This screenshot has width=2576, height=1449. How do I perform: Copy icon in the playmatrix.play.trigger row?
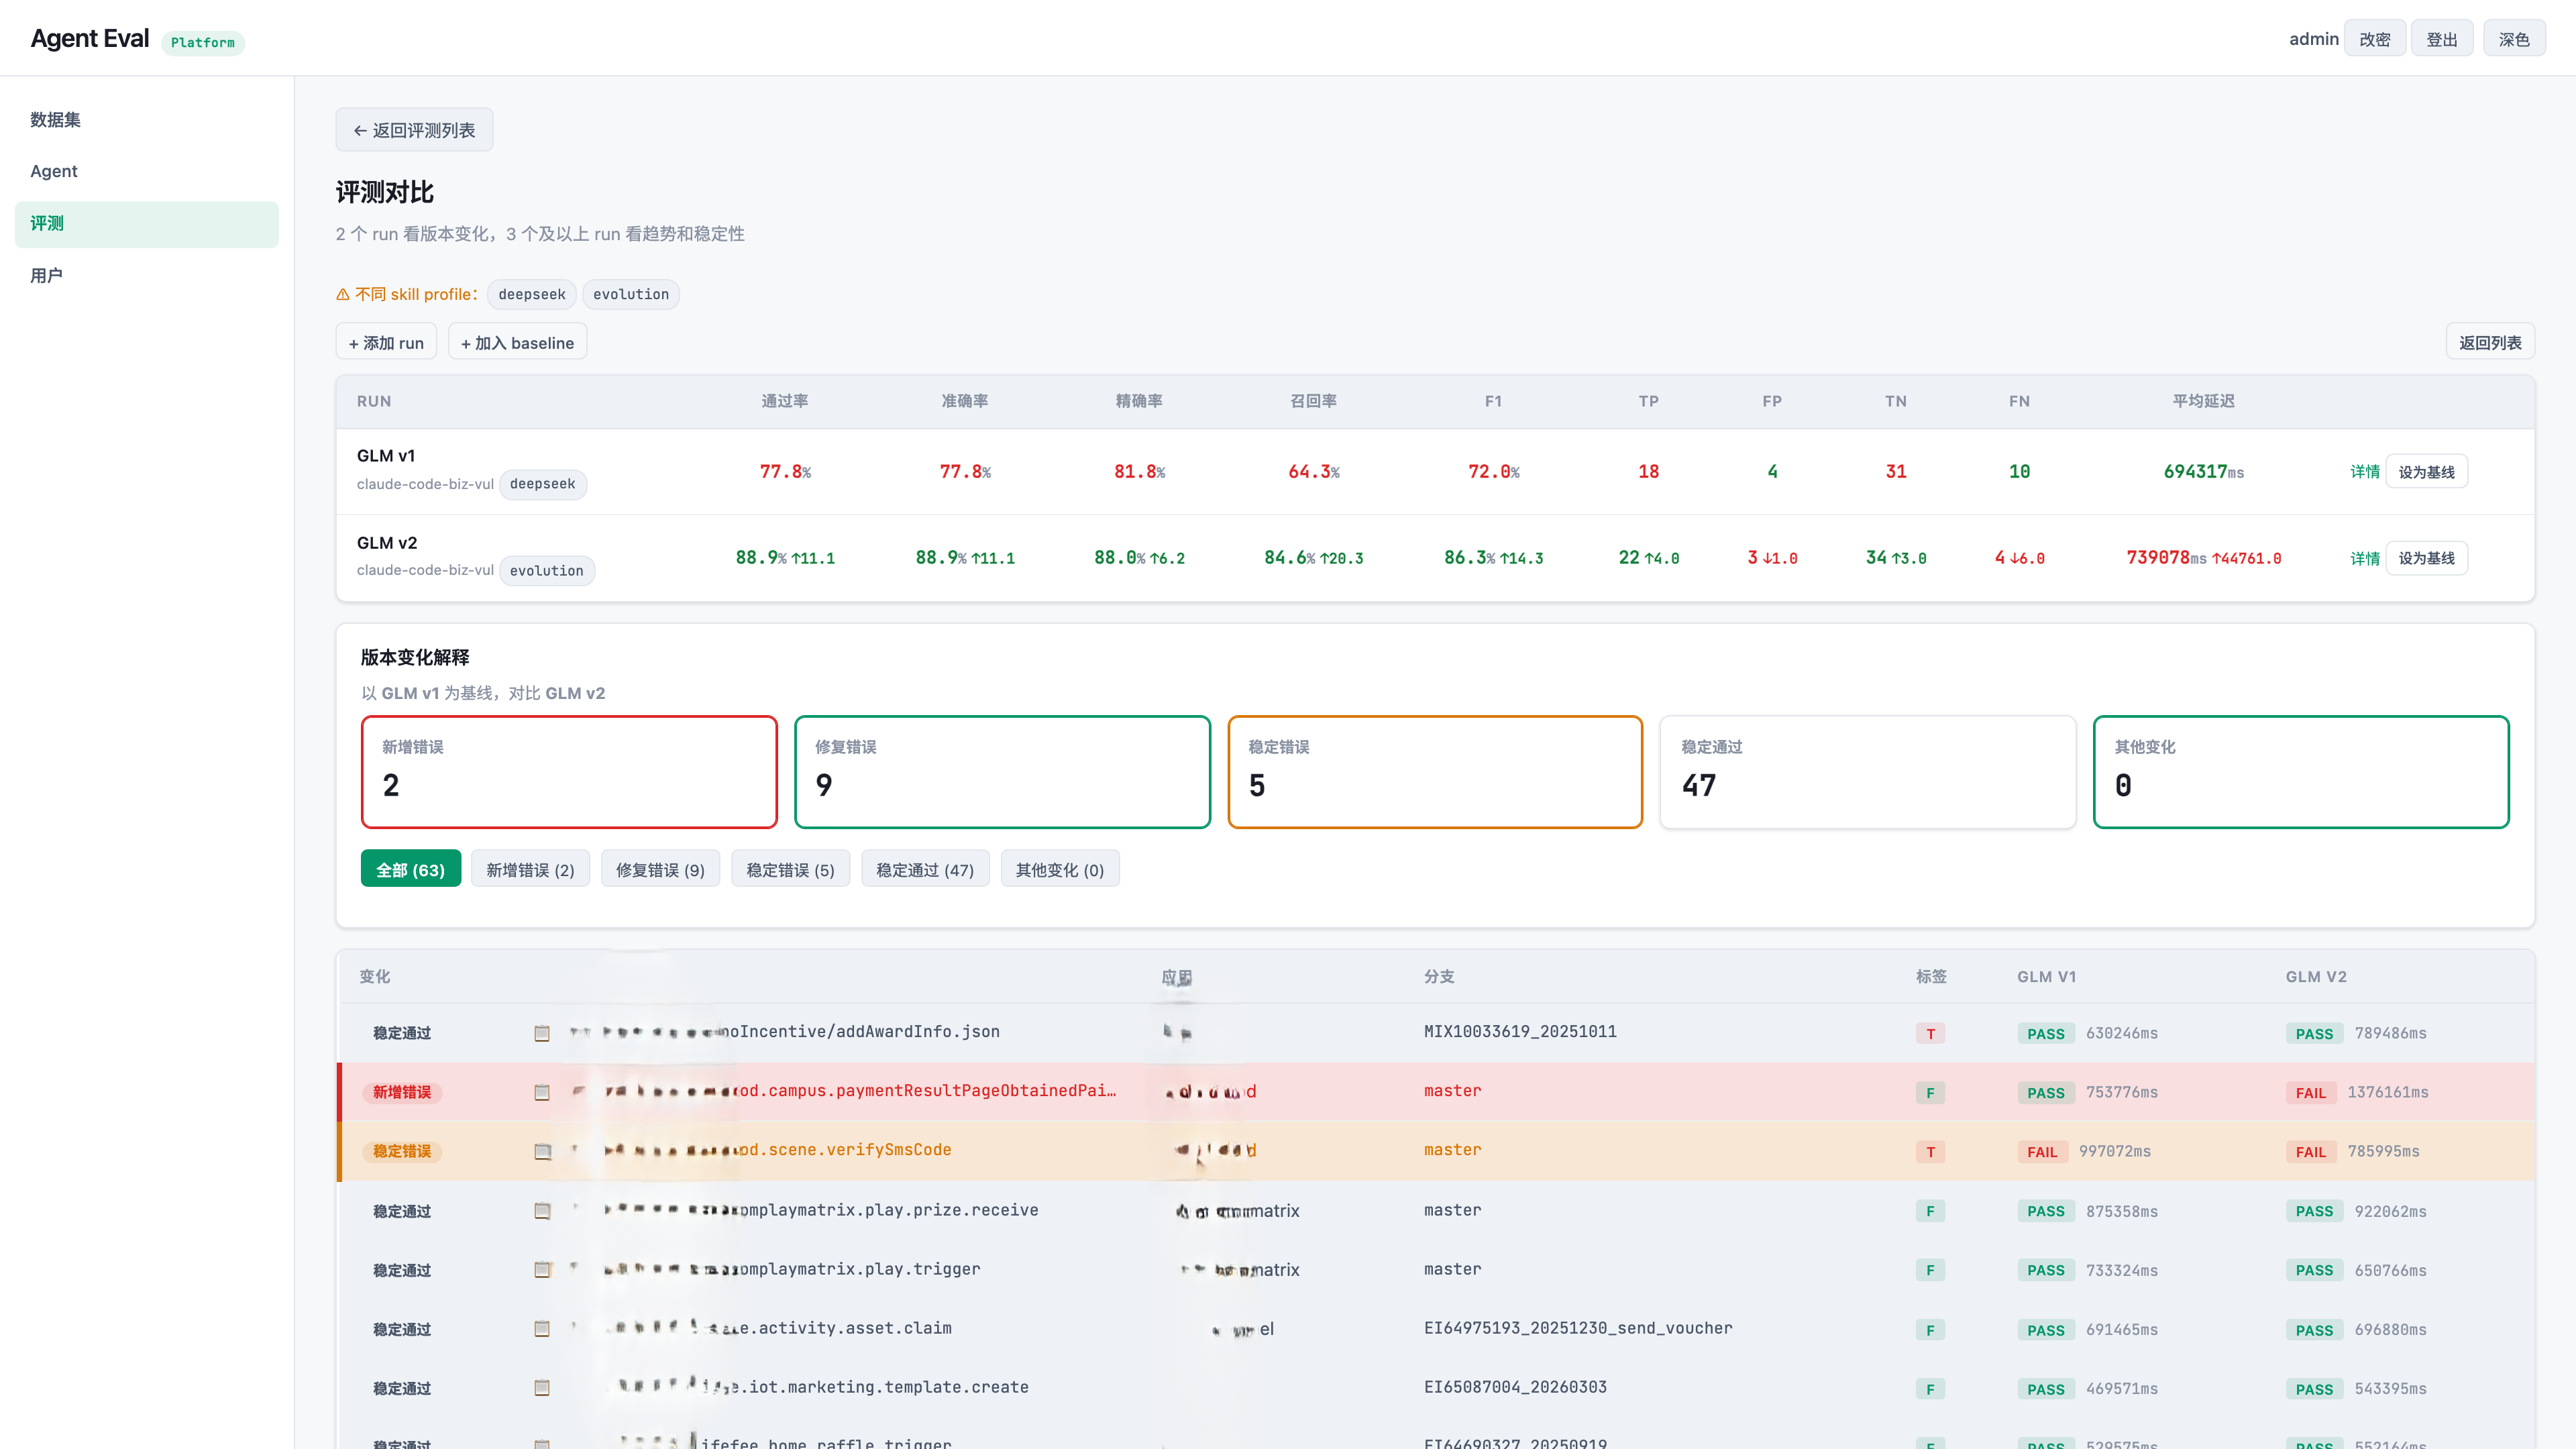tap(542, 1270)
